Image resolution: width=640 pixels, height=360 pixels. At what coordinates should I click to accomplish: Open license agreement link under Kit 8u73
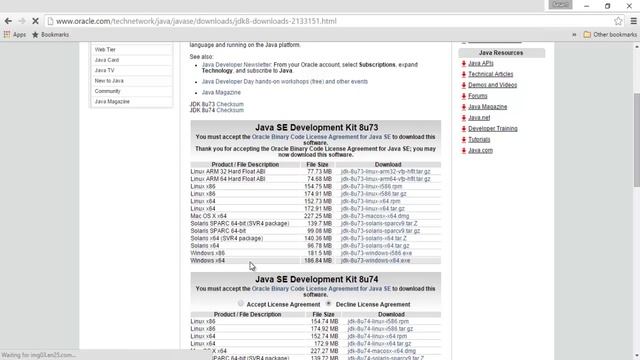(x=321, y=137)
